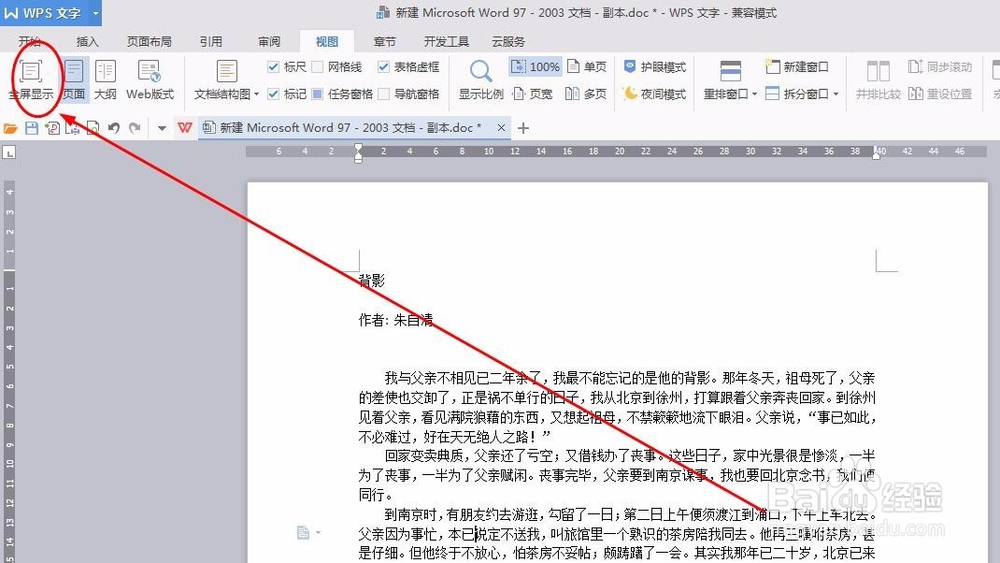Viewport: 1000px width, 563px height.
Task: Click the line starting 回家变卖典质
Action: (630, 456)
